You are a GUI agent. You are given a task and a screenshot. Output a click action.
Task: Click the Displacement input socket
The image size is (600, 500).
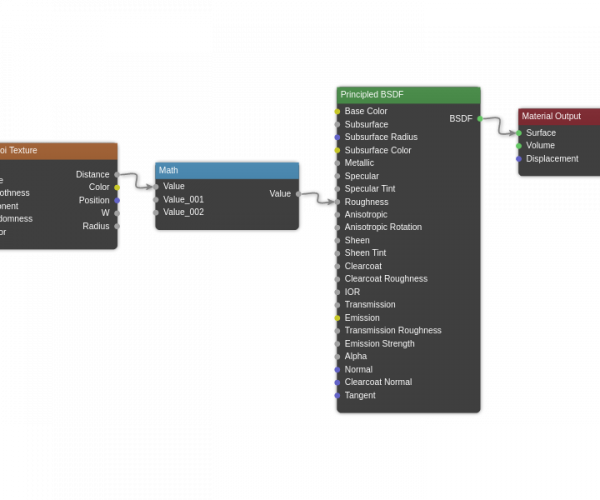click(x=519, y=159)
